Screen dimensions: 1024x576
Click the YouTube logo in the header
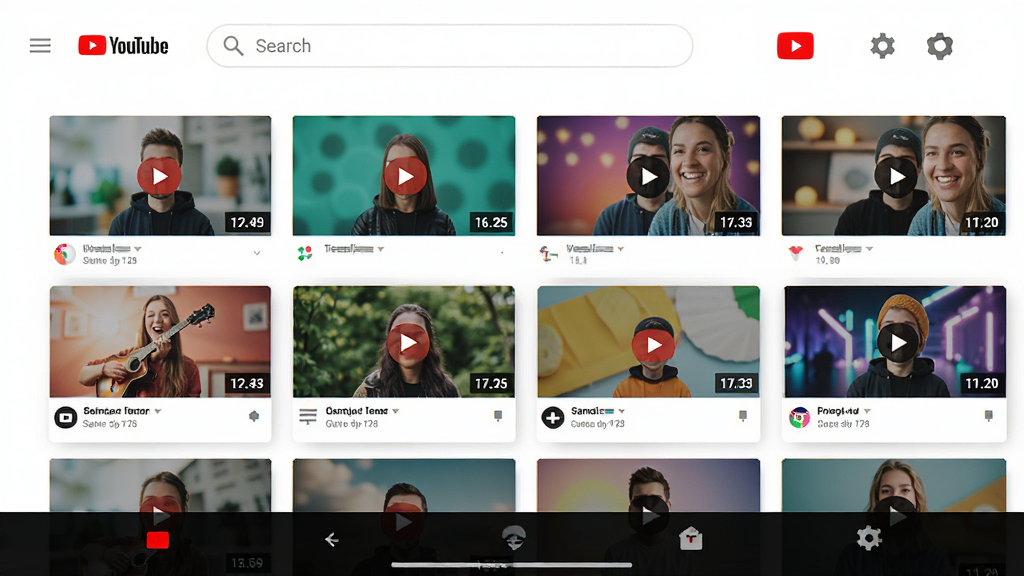click(x=123, y=46)
